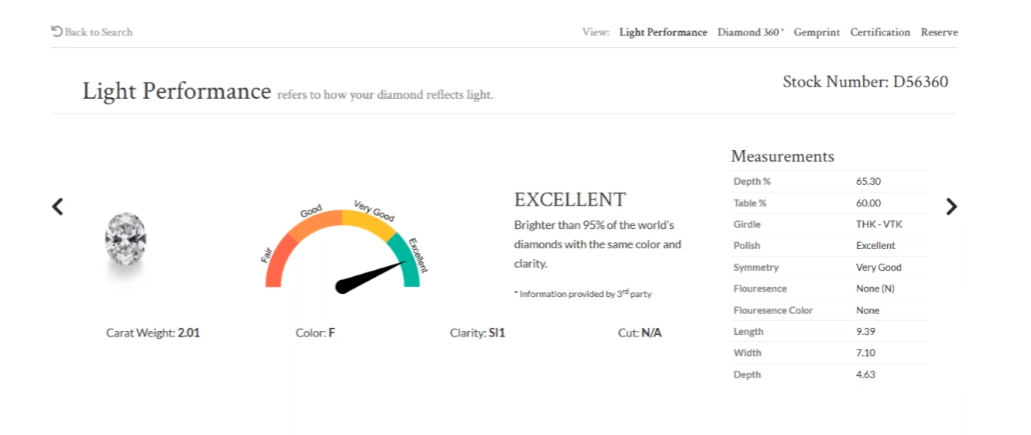Switch to the Gemprint view
The height and width of the screenshot is (435, 1031).
[x=817, y=32]
